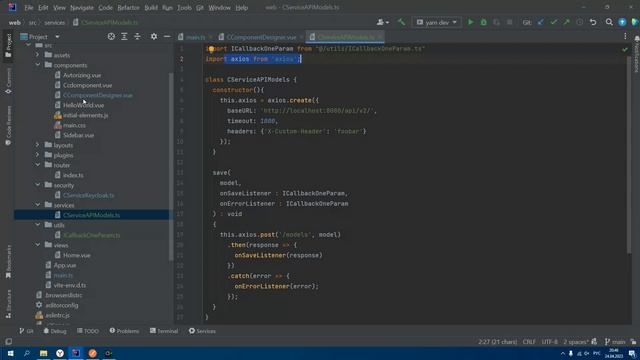Viewport: 640px width, 360px height.
Task: Open the Structure tool window
Action: click(x=8, y=304)
